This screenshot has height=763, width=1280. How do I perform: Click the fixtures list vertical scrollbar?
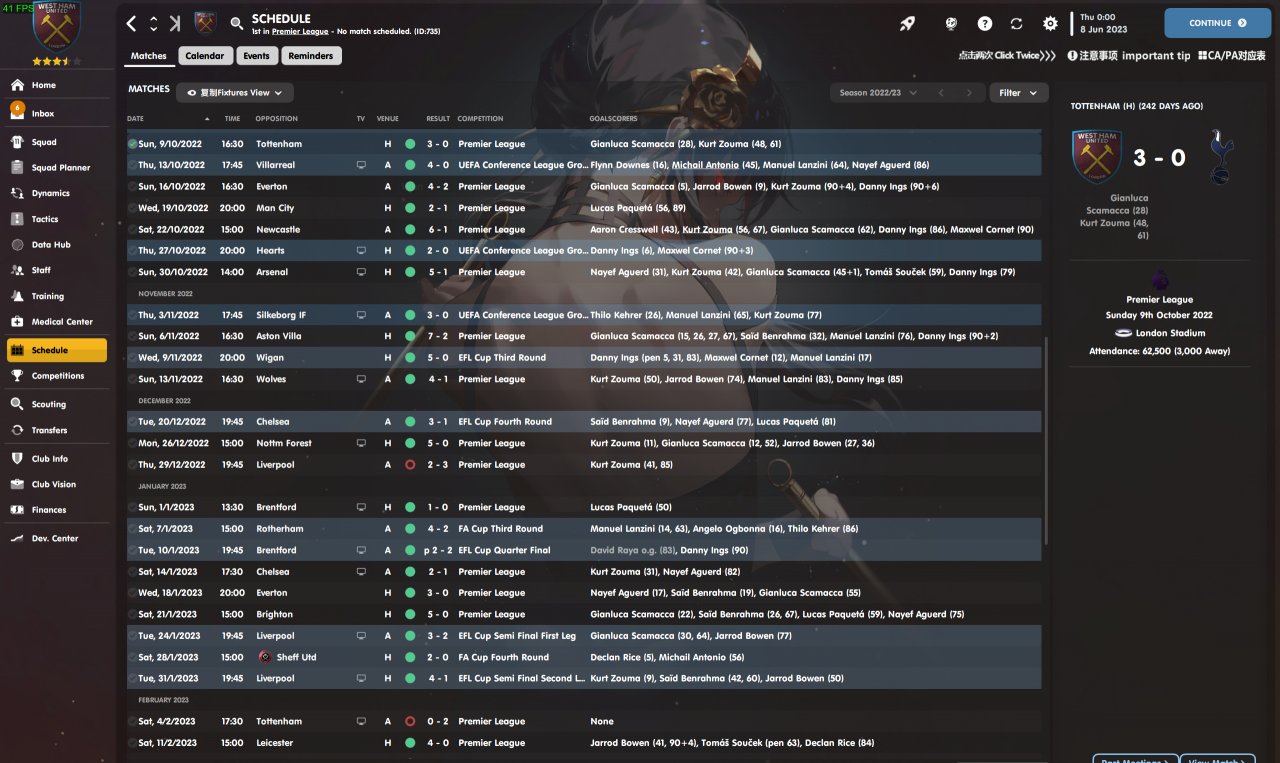pos(1047,440)
